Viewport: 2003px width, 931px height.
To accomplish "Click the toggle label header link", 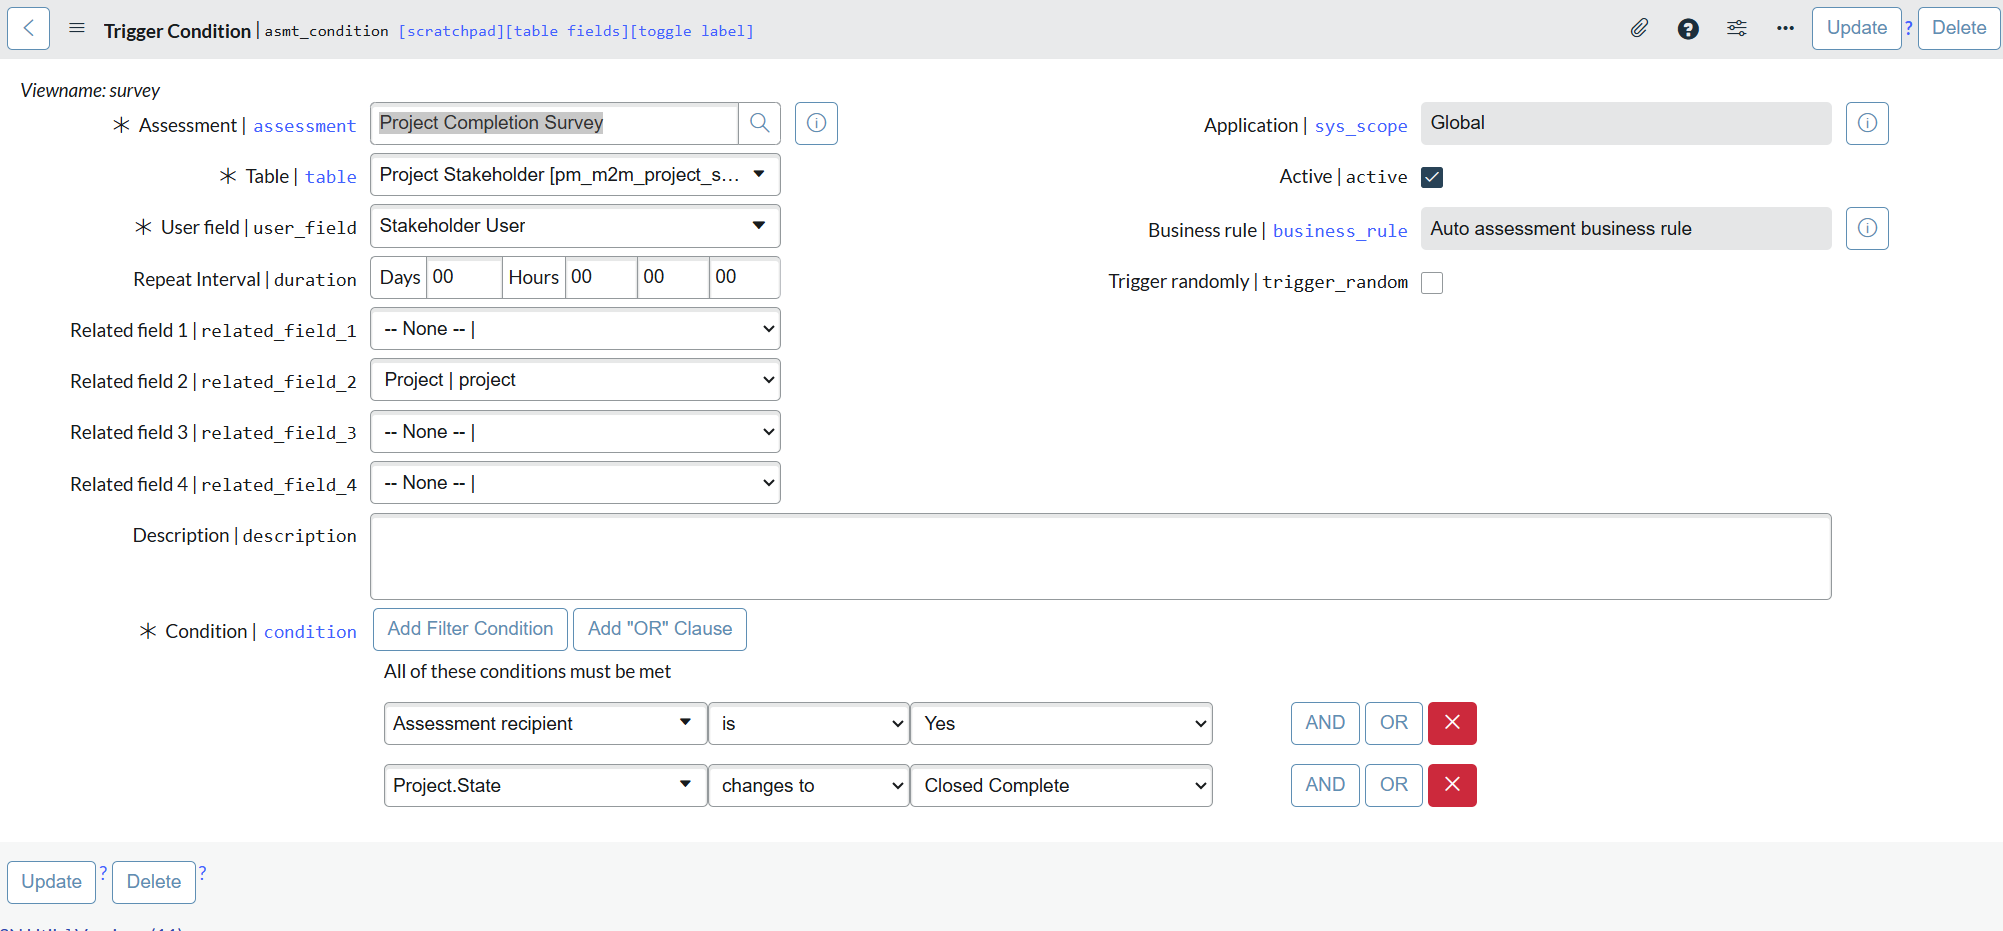I will pyautogui.click(x=692, y=31).
